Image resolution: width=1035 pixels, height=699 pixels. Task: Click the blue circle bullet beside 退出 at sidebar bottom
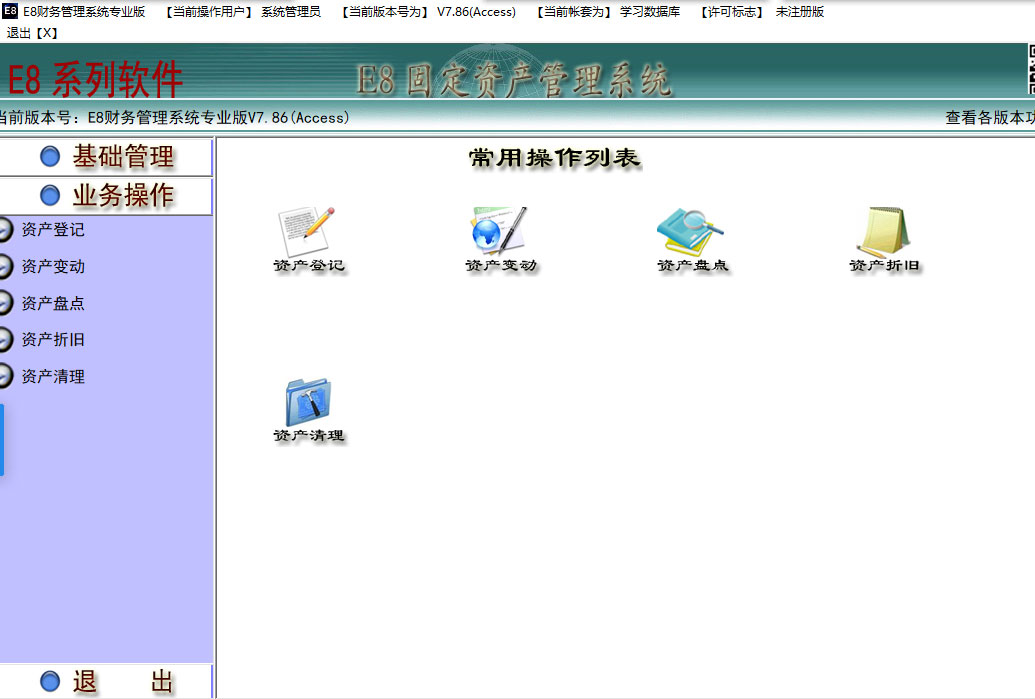[50, 681]
